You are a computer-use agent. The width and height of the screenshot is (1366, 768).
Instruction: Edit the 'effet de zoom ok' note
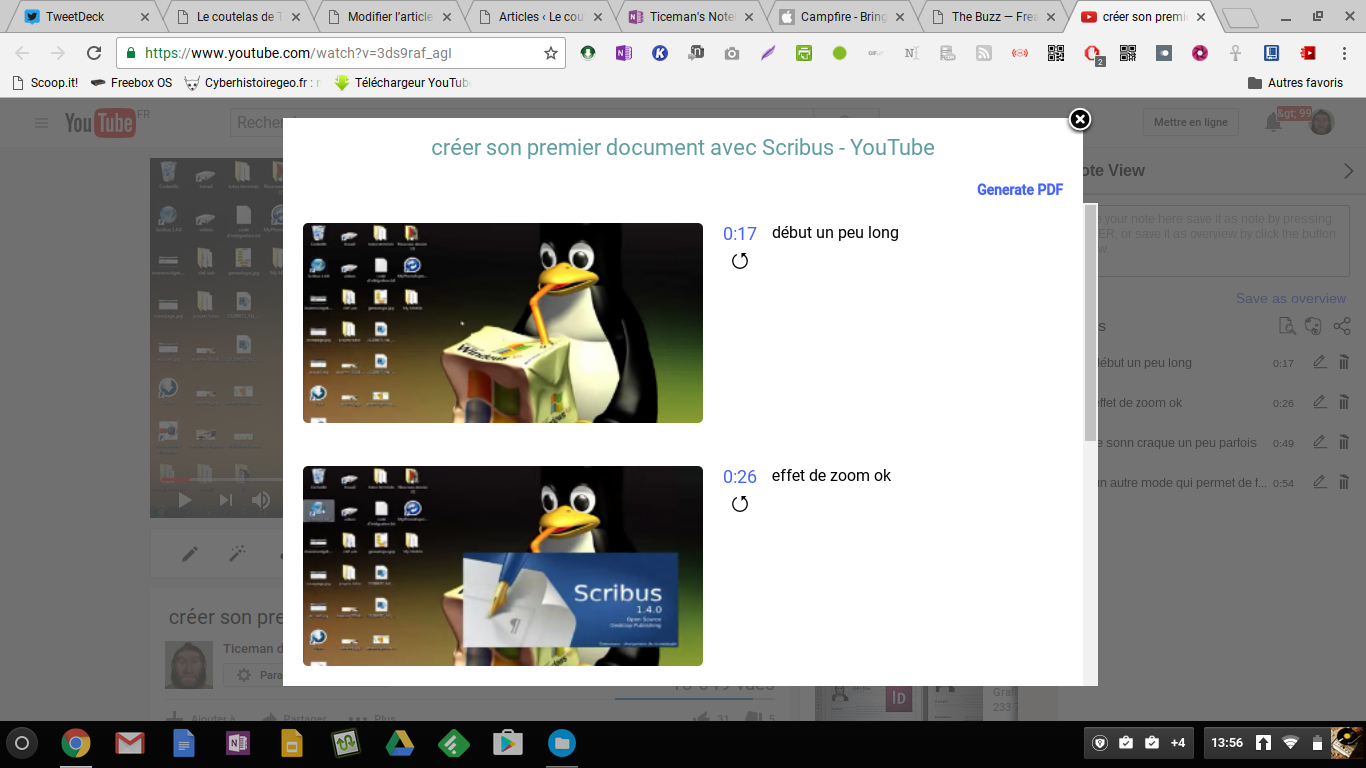pyautogui.click(x=1320, y=402)
